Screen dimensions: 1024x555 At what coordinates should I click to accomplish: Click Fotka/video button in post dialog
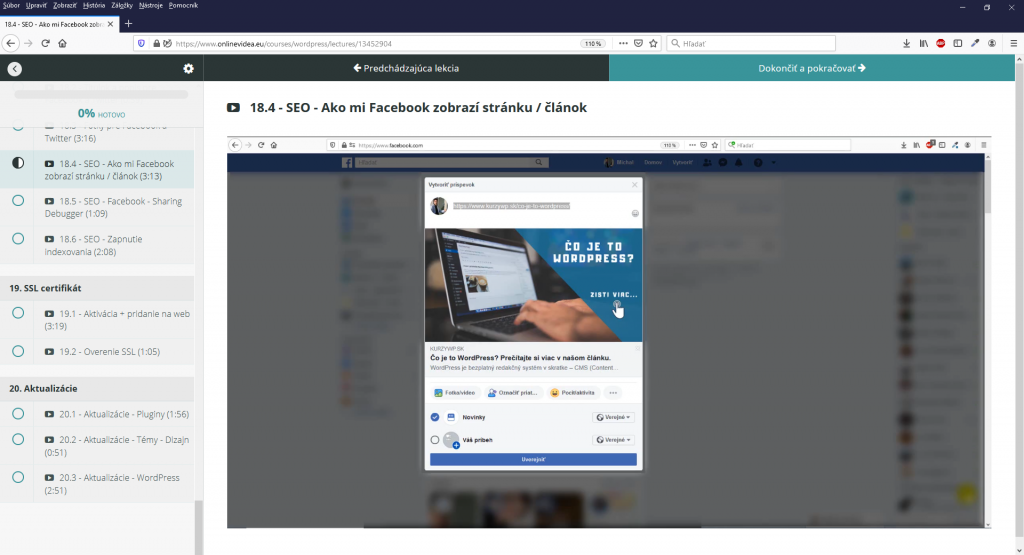click(x=455, y=392)
